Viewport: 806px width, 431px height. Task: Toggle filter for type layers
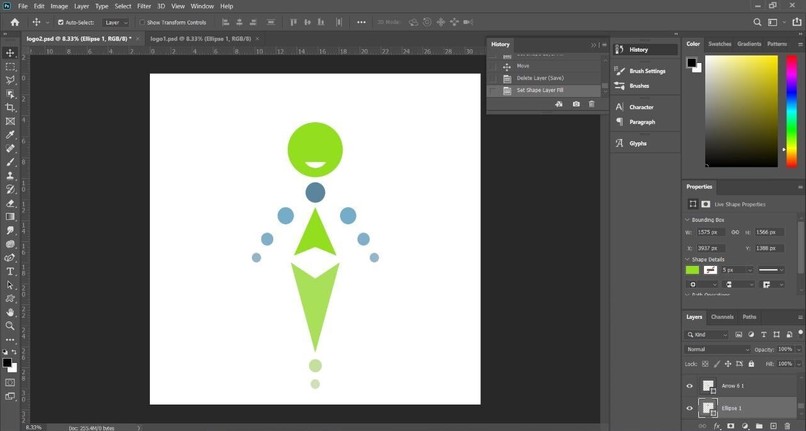click(764, 335)
